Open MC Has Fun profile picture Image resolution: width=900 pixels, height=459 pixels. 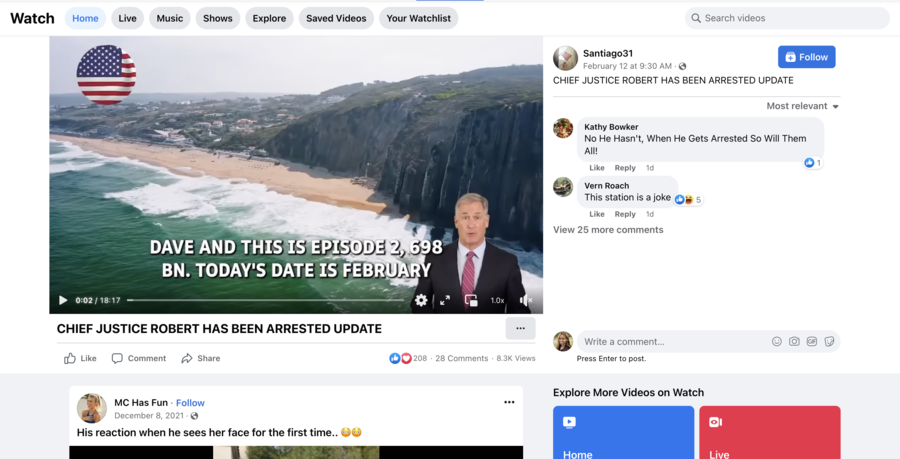pyautogui.click(x=92, y=409)
